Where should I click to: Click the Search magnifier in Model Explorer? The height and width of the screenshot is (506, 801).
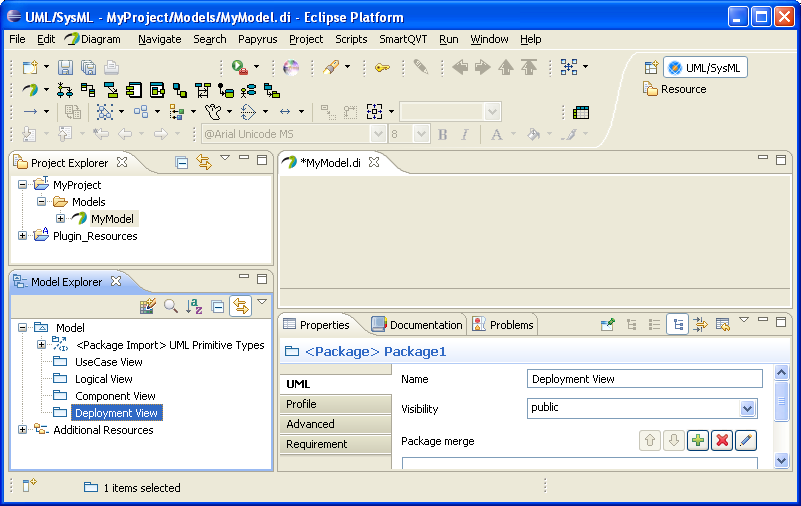171,306
